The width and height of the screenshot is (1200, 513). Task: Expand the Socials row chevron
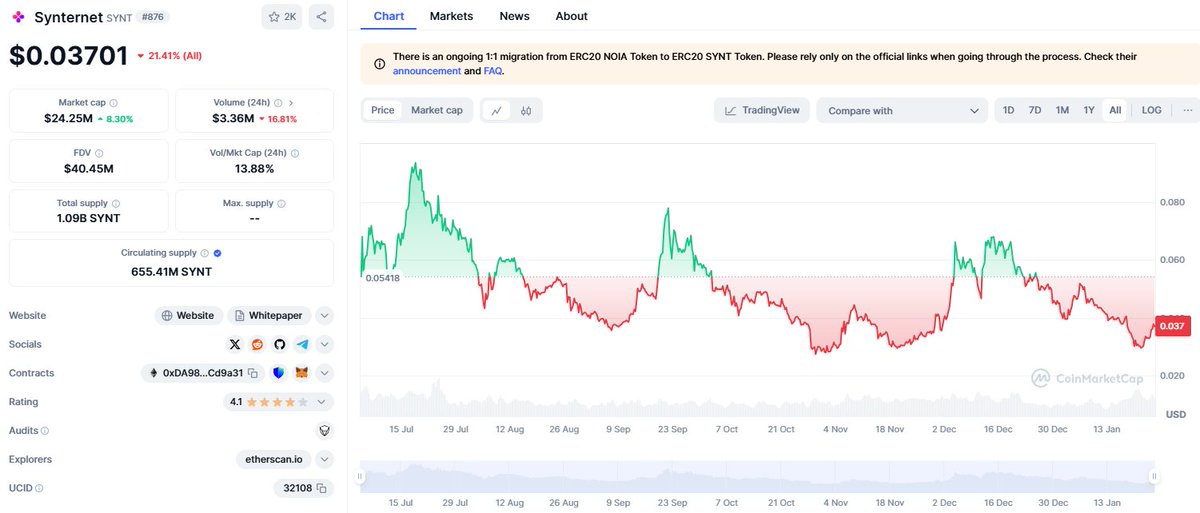pos(324,344)
